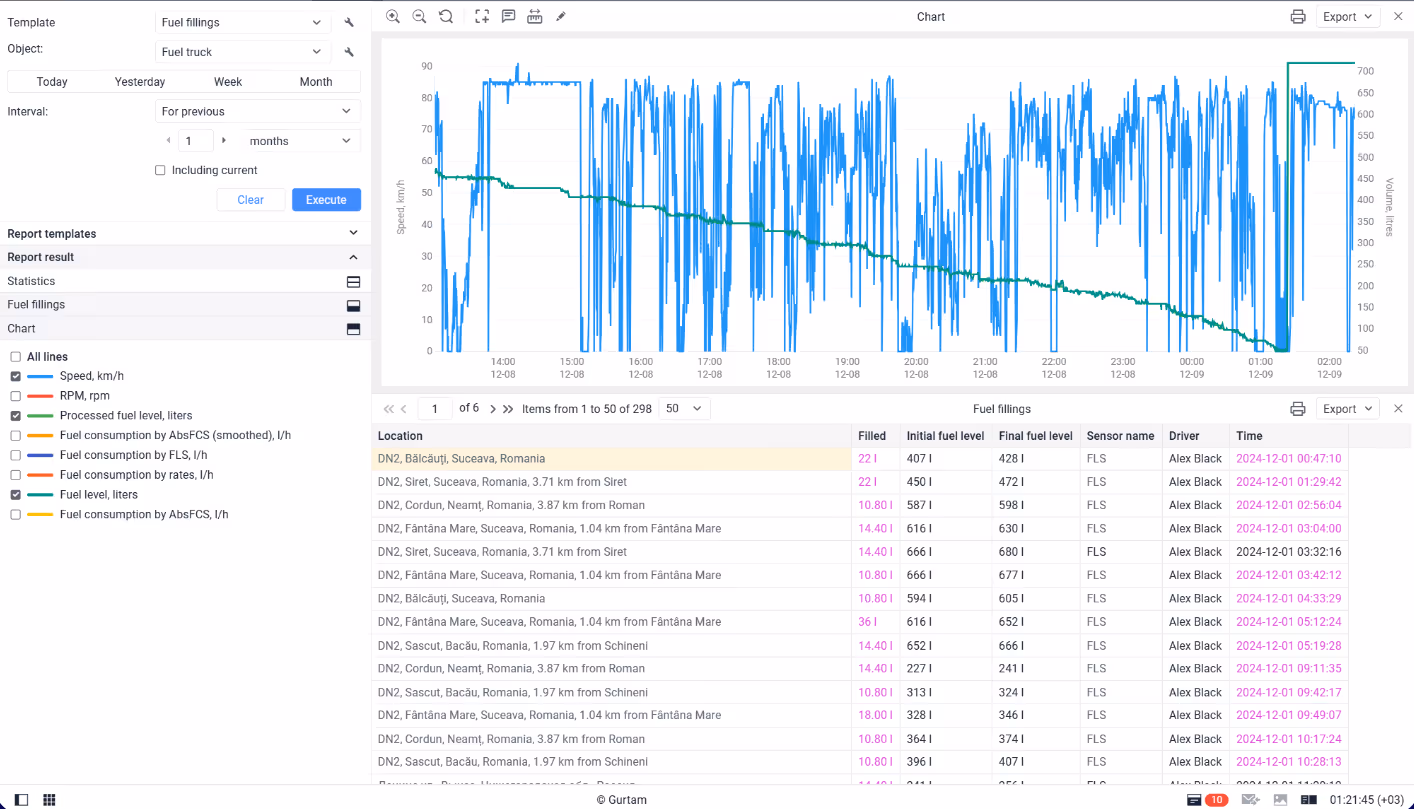
Task: Toggle the Statistics panel layout icon
Action: point(353,282)
